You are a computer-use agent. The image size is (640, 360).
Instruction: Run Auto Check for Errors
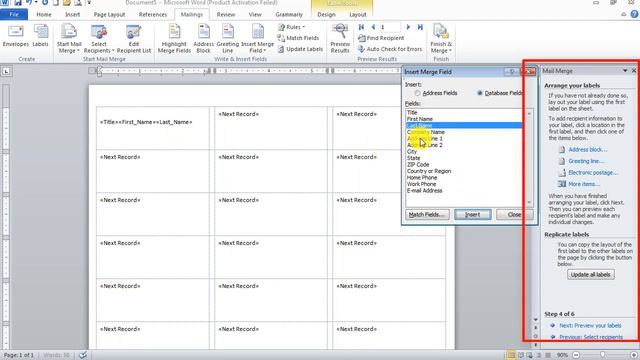click(x=390, y=49)
